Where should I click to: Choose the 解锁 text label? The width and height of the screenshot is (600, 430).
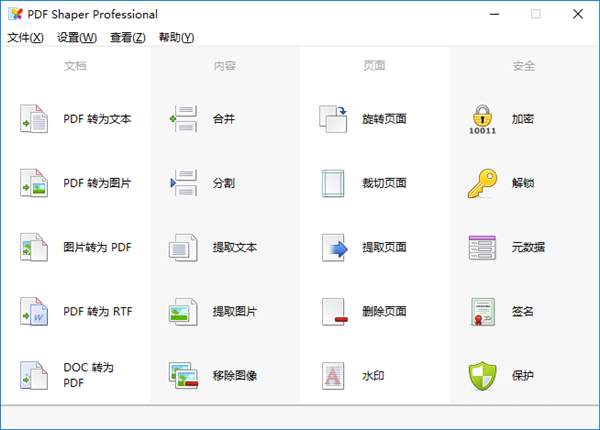[523, 183]
